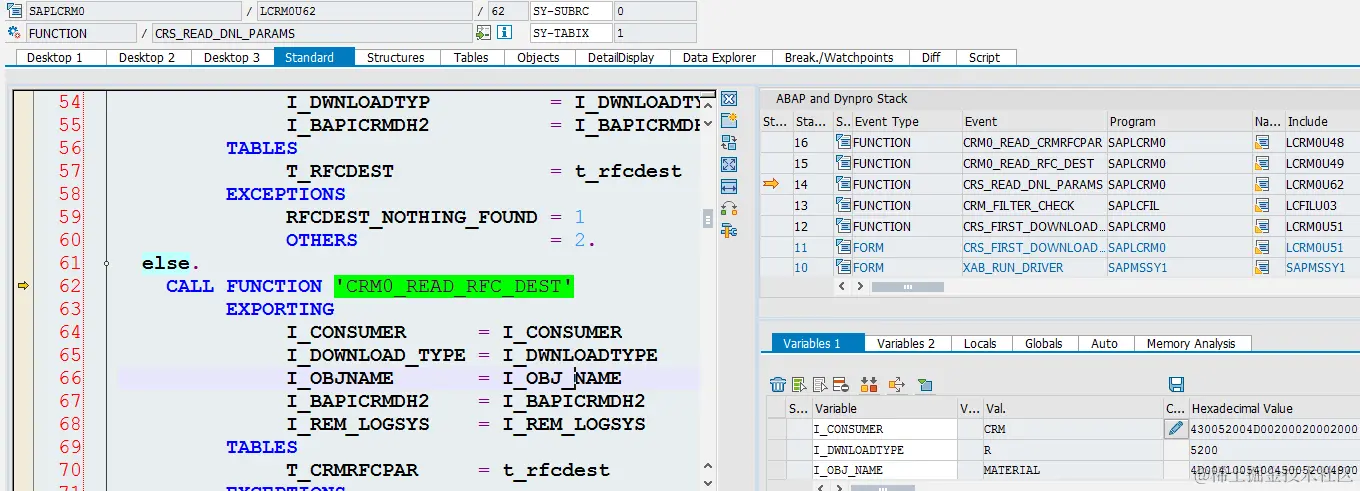Select stack event CRM0_READ_CRMRFCPAR
The image size is (1360, 491).
1032,143
